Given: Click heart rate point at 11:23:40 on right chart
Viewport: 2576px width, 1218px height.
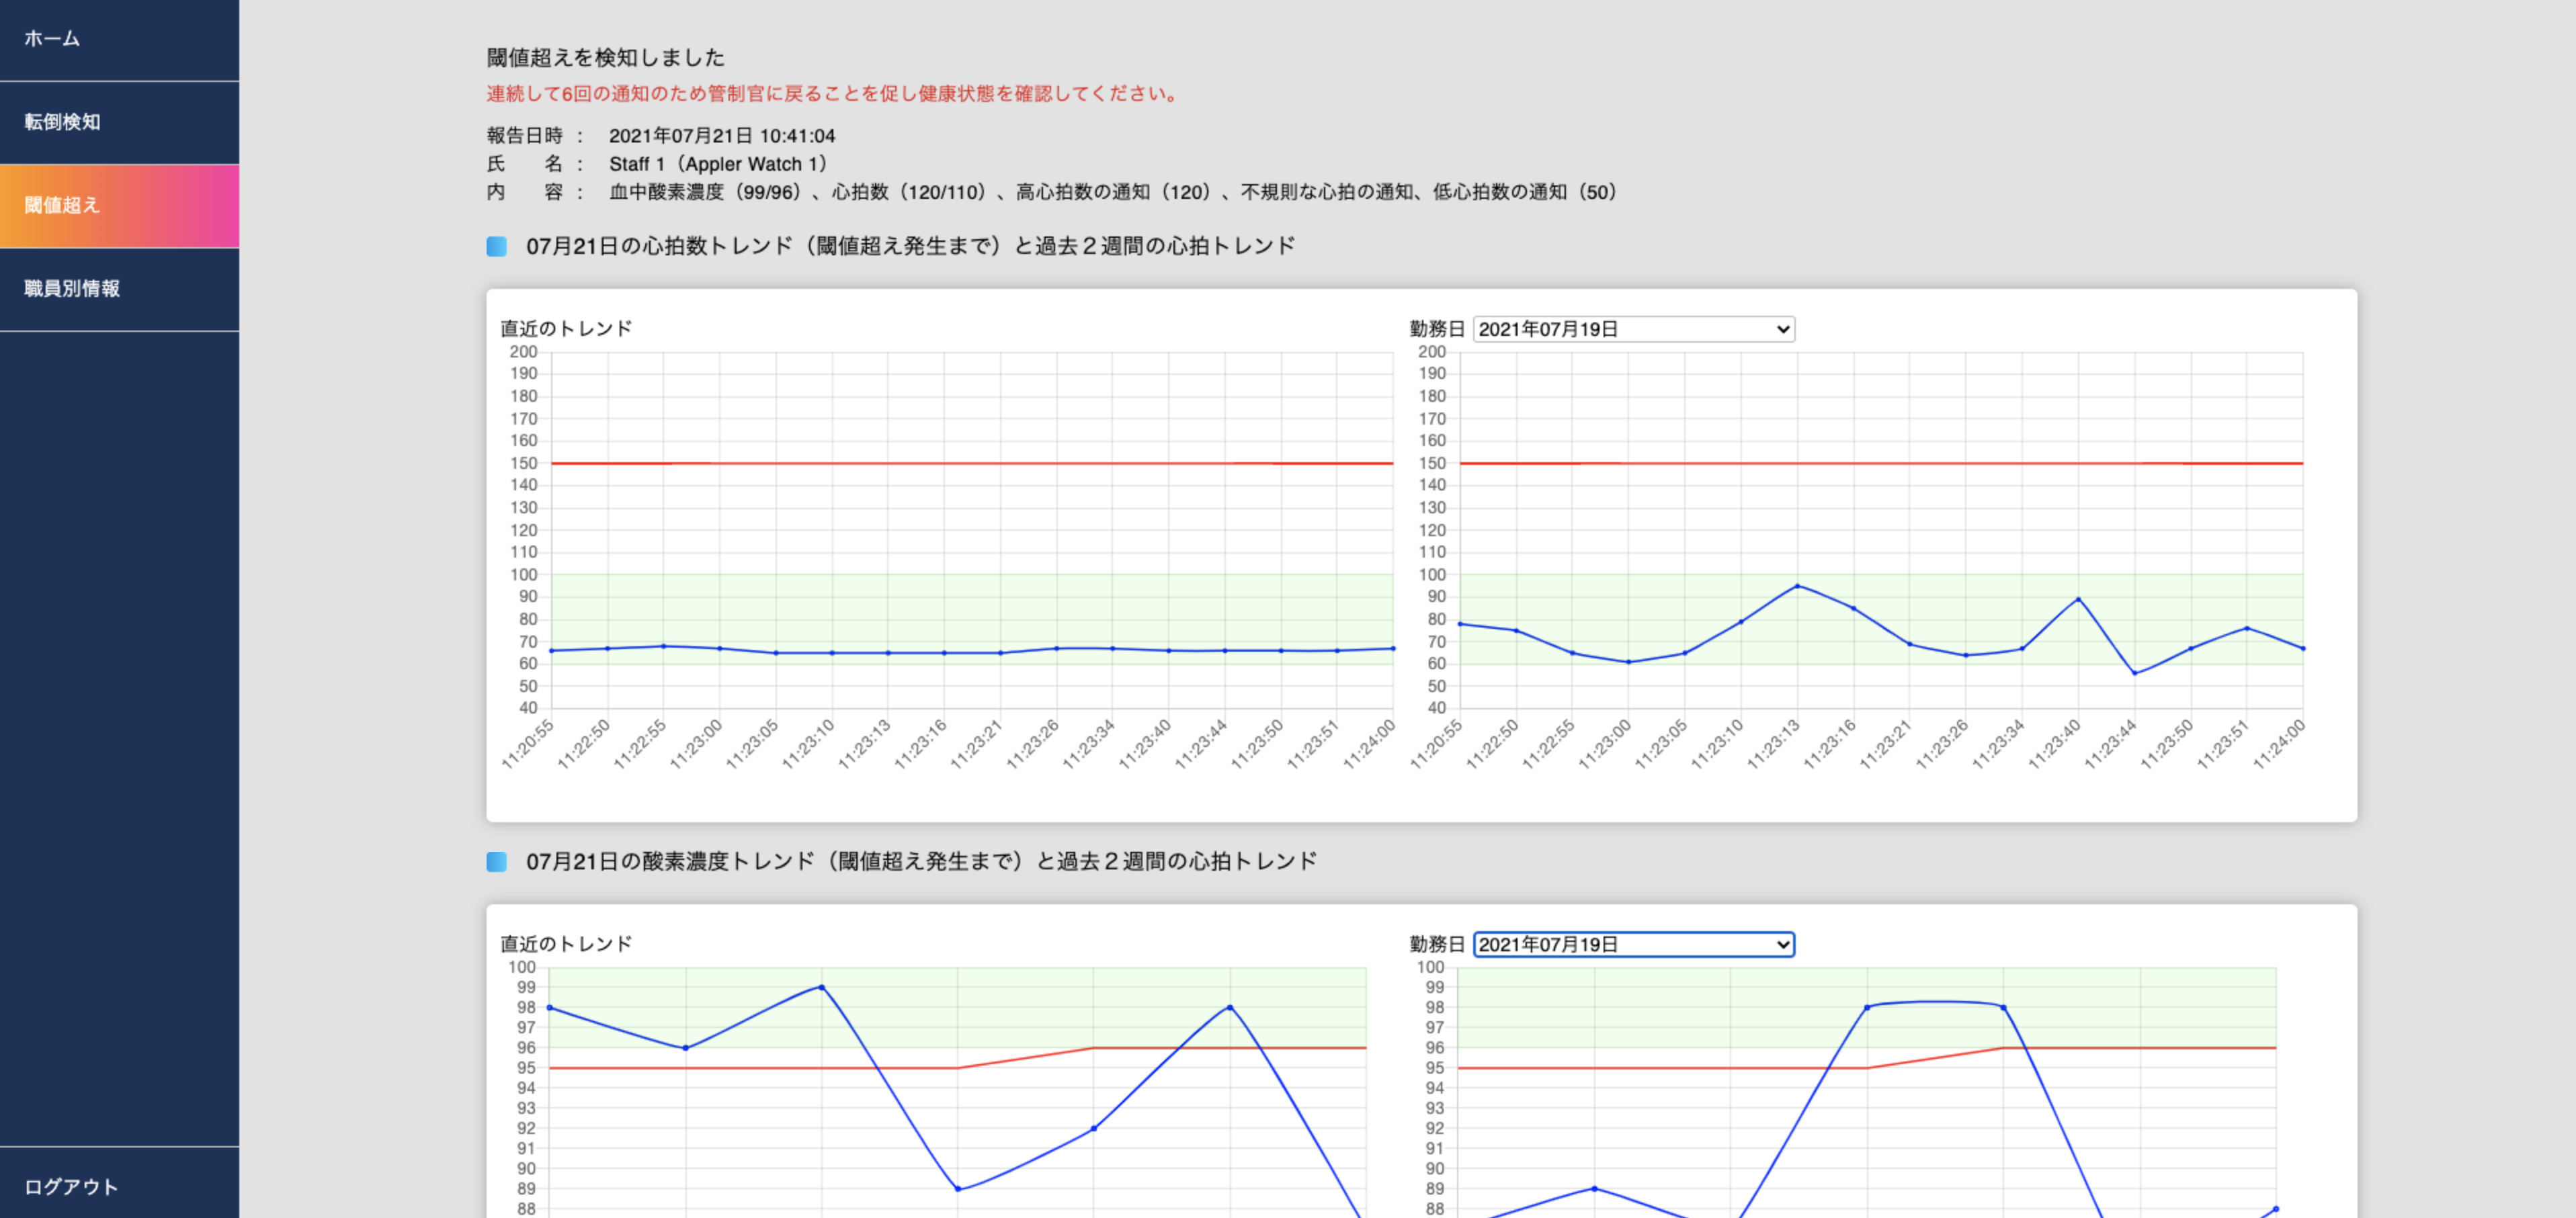Looking at the screenshot, I should pyautogui.click(x=2078, y=599).
